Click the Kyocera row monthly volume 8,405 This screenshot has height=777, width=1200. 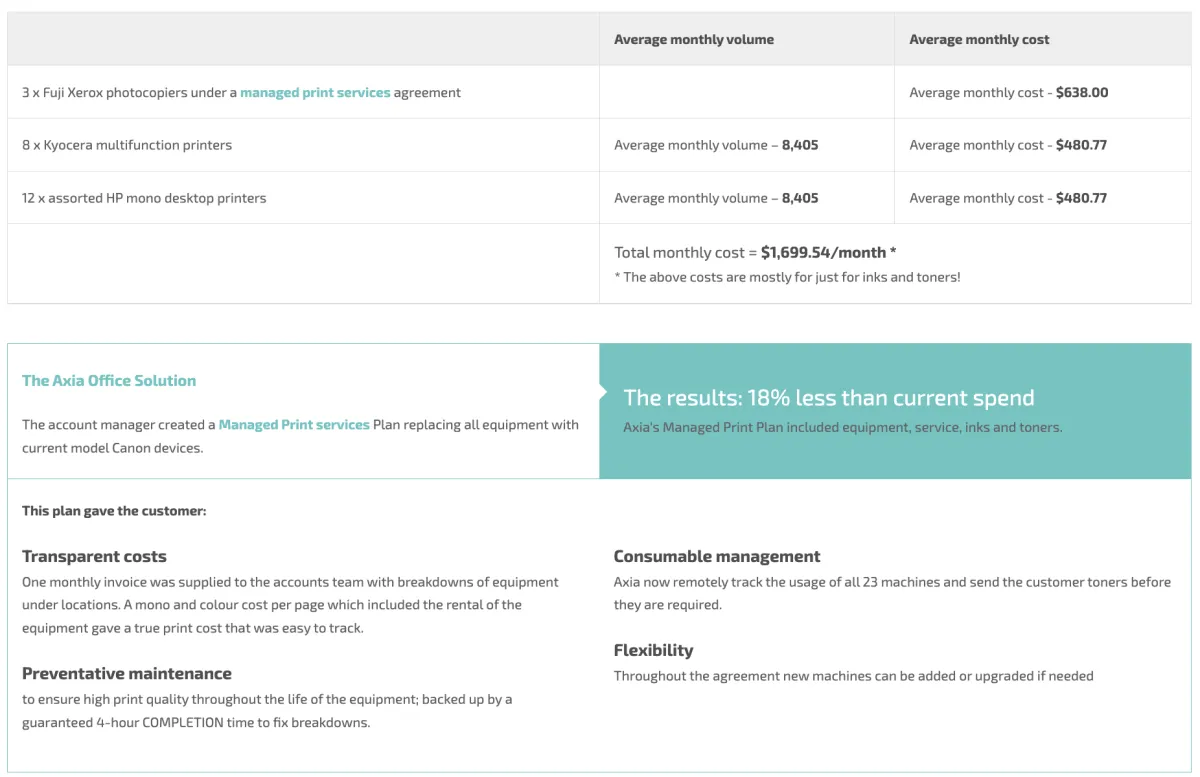pos(800,145)
